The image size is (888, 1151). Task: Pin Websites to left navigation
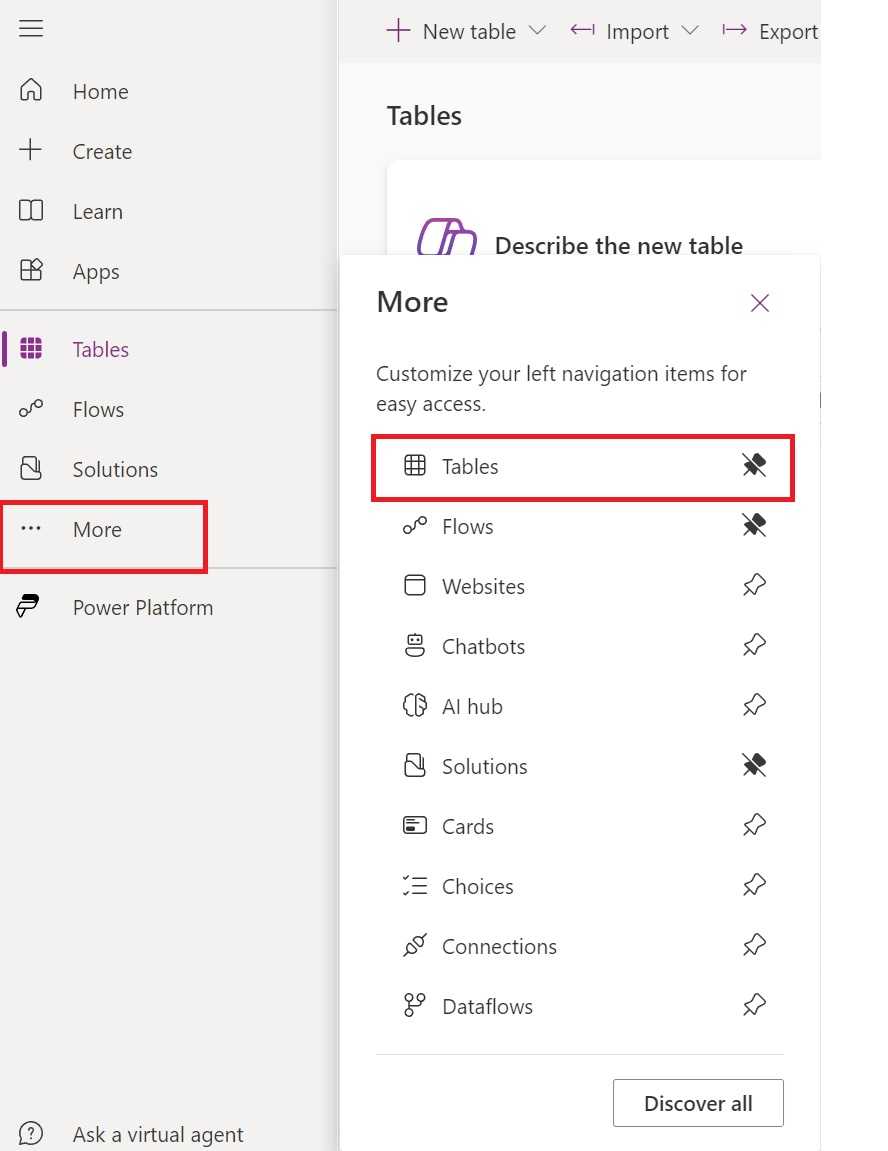point(754,585)
